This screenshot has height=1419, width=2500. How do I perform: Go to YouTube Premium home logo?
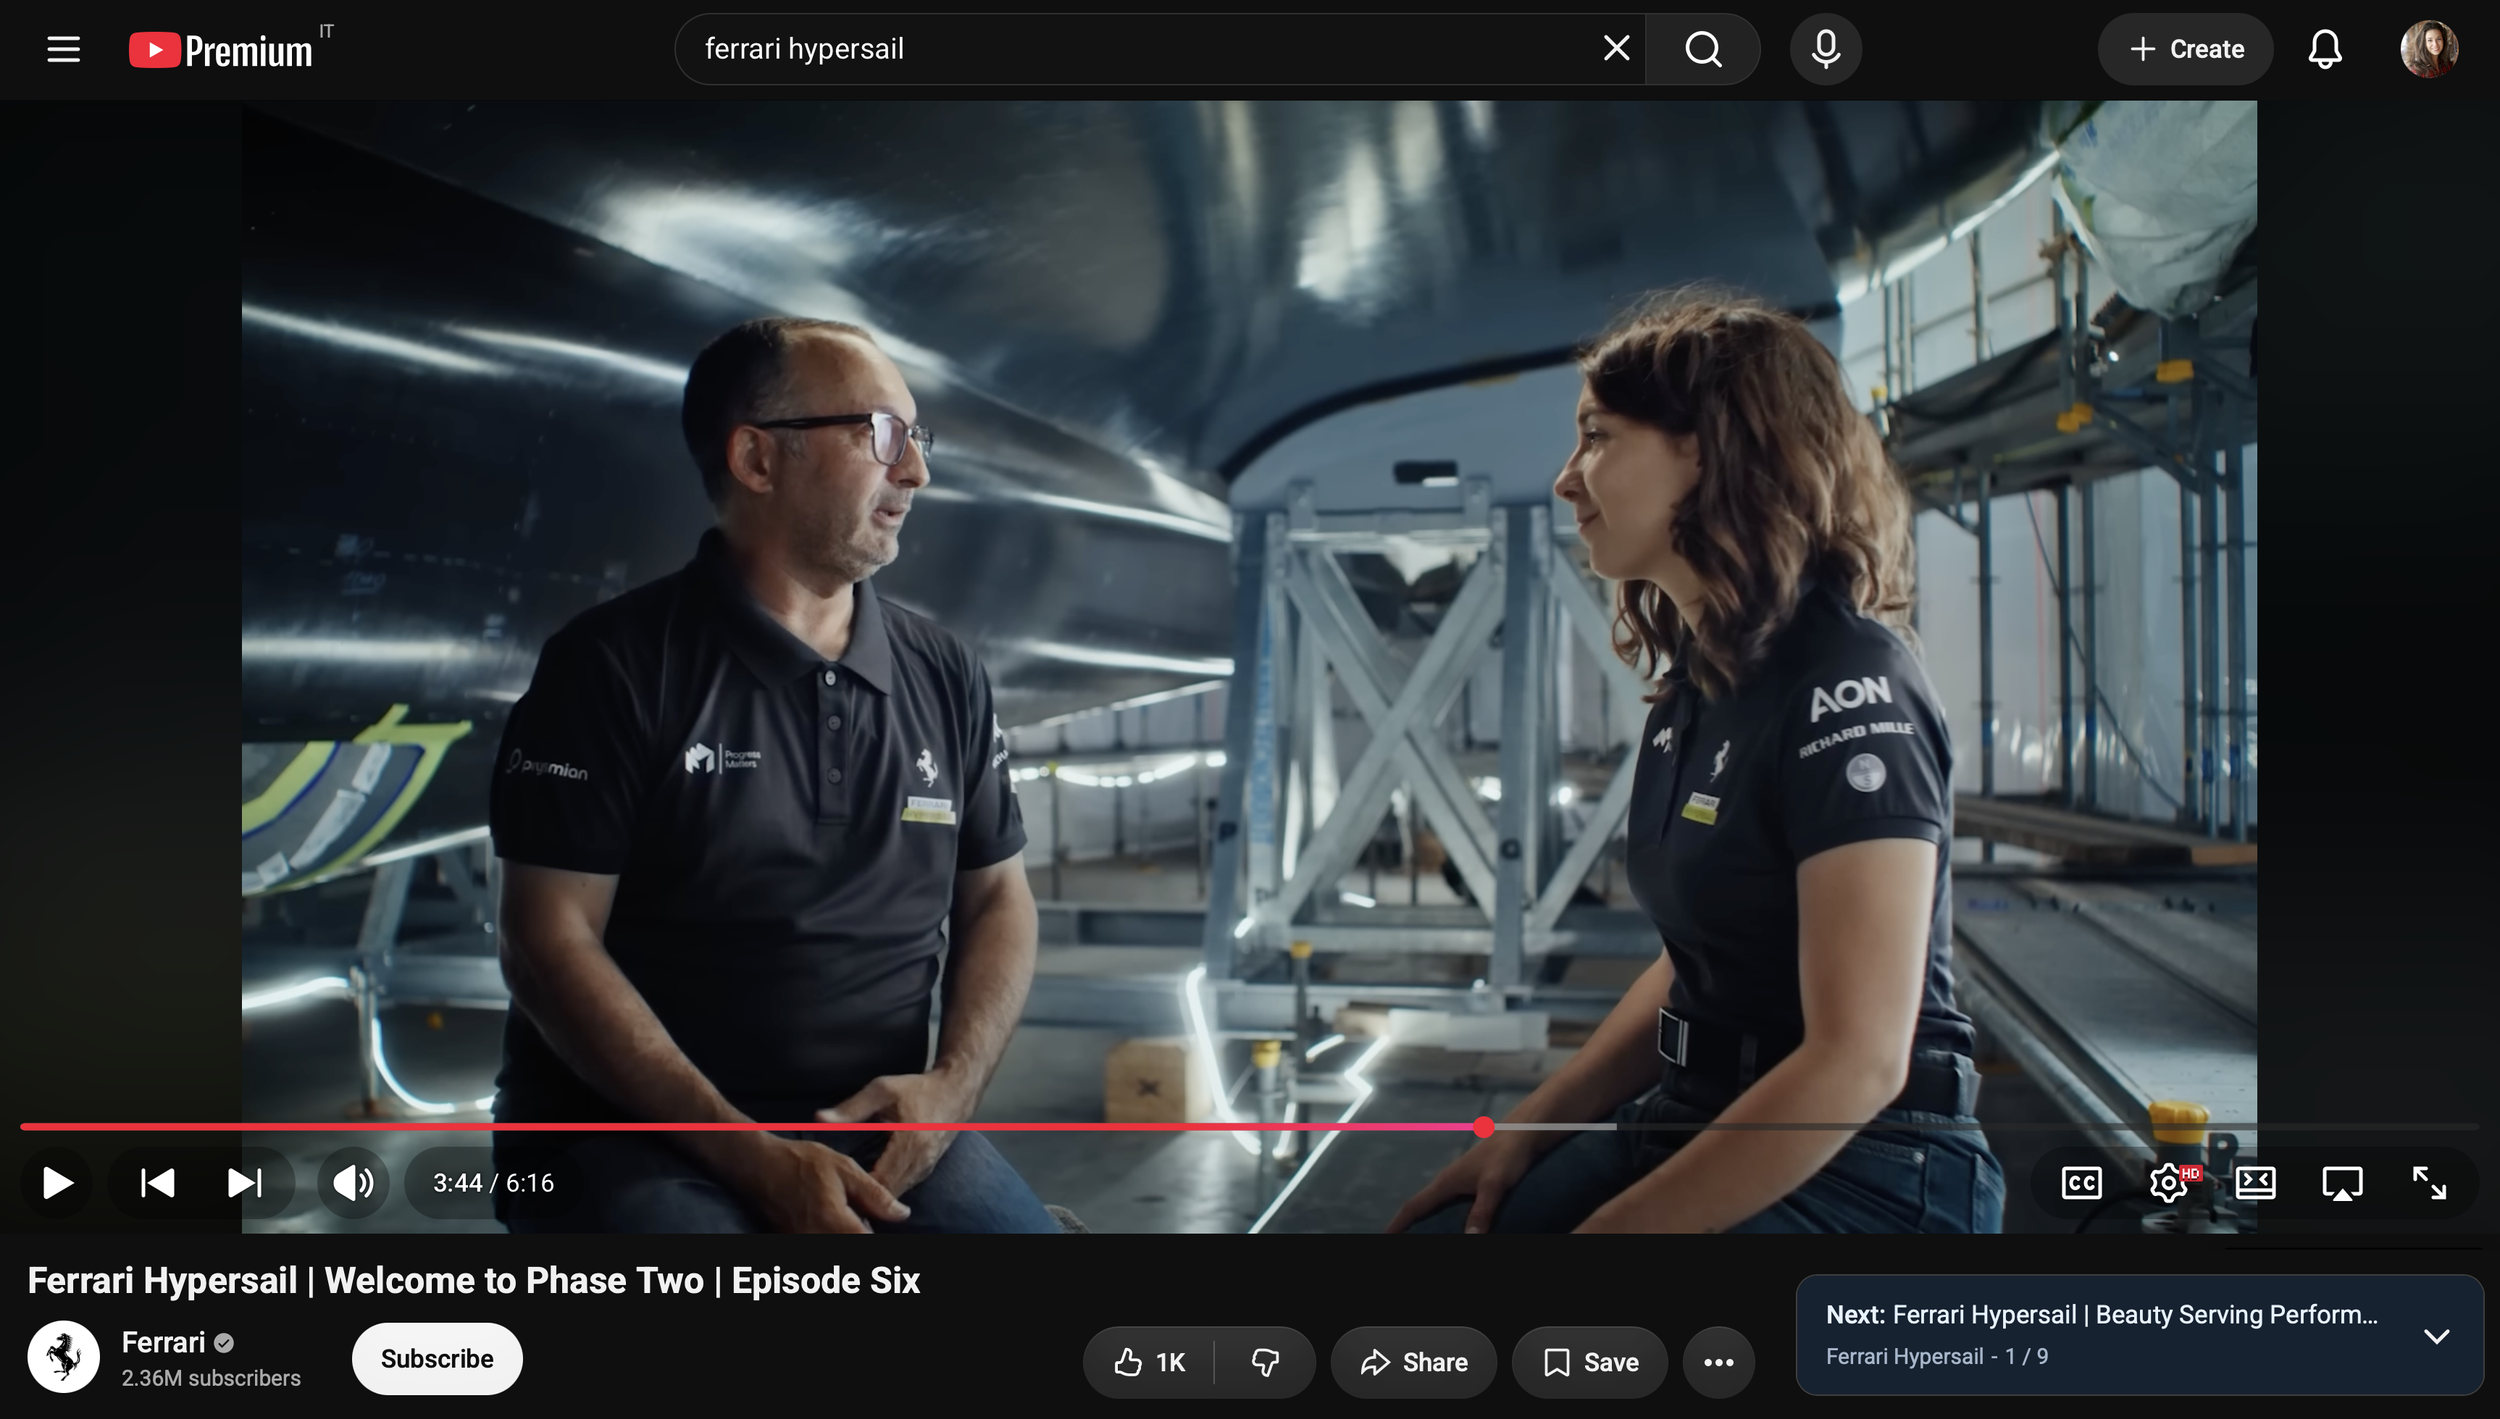click(221, 50)
